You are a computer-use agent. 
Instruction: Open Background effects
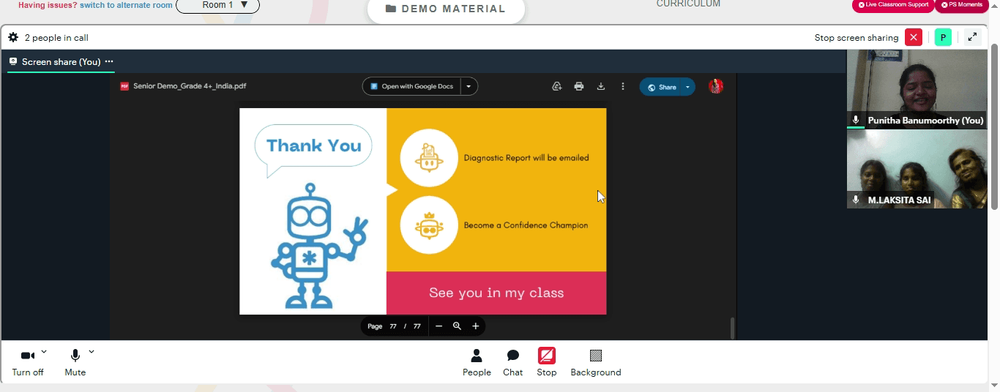pyautogui.click(x=596, y=363)
